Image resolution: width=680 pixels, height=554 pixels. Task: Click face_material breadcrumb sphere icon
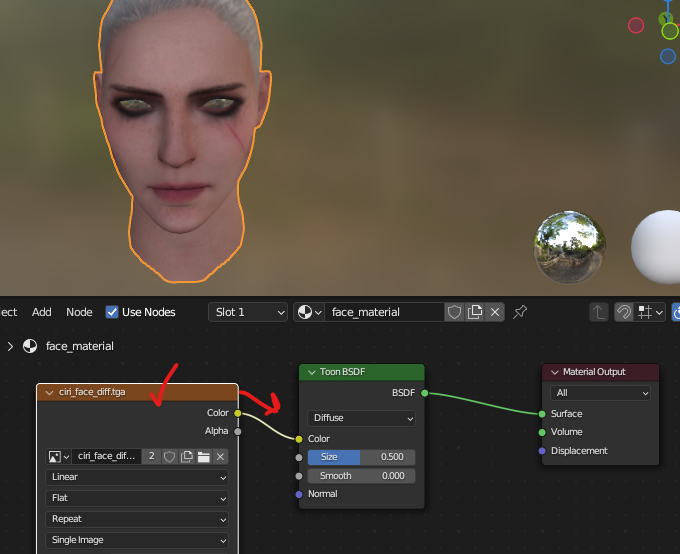pos(30,346)
